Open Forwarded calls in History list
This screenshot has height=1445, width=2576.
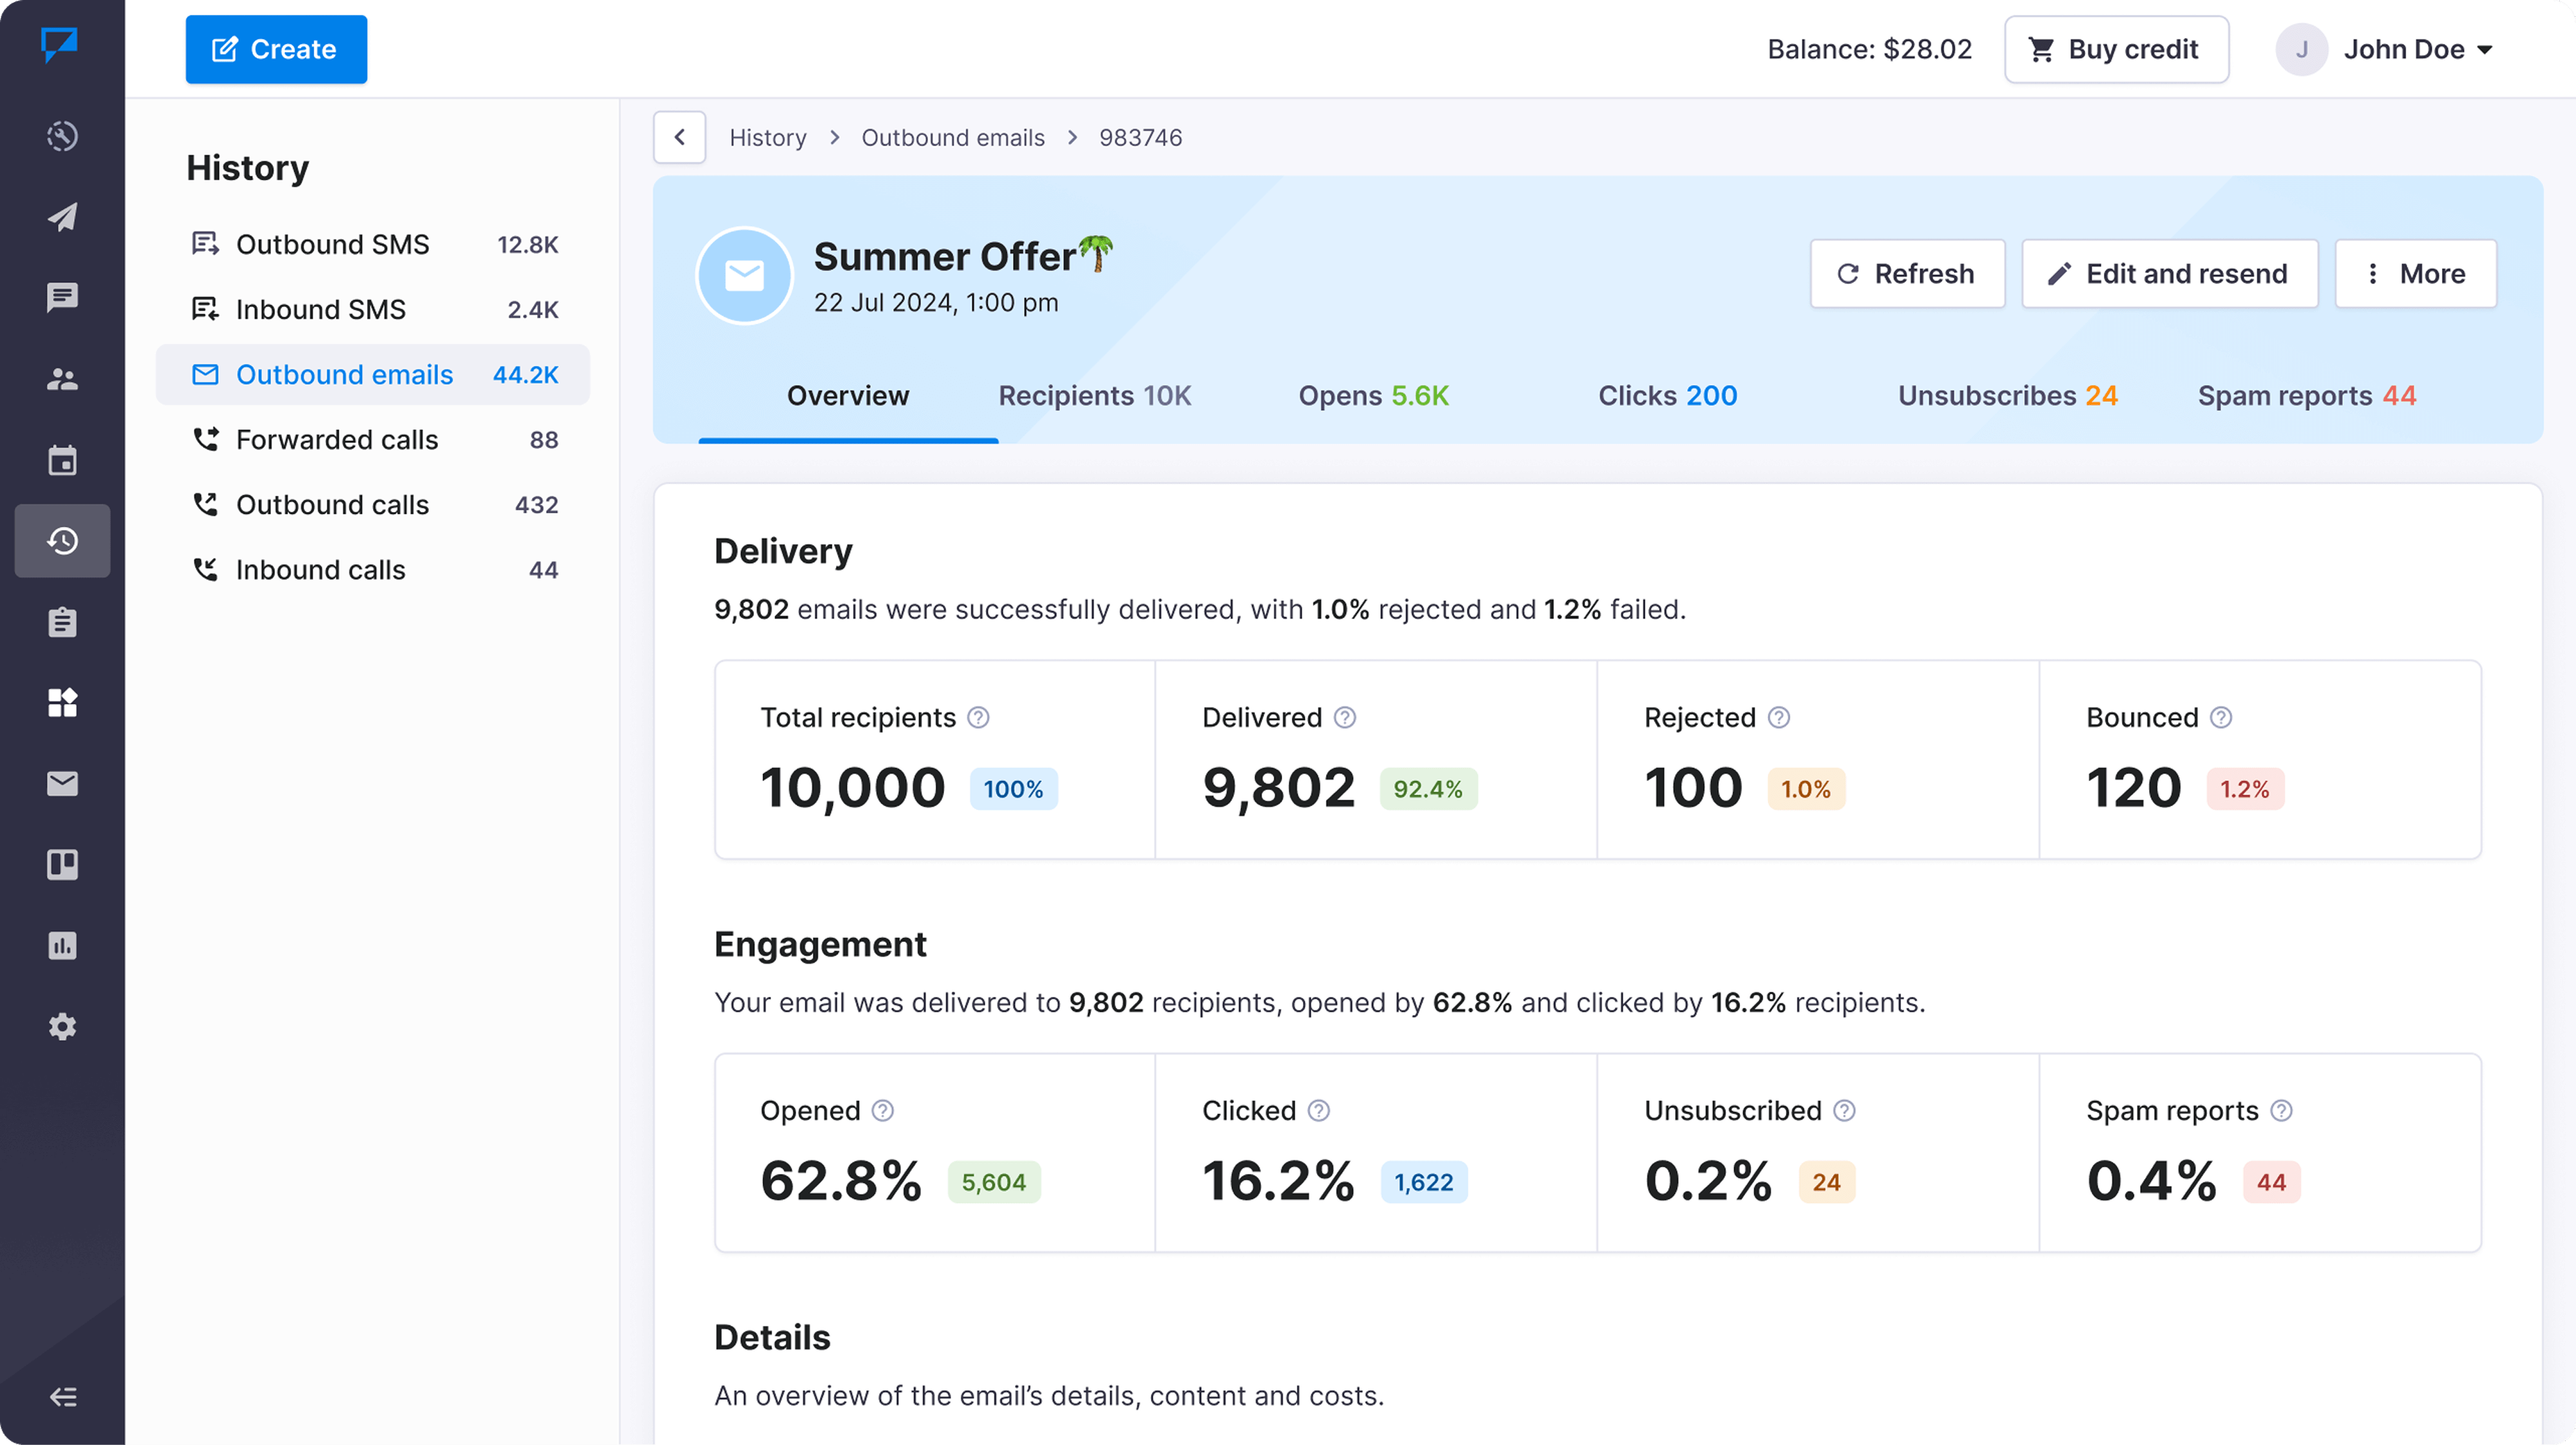(373, 440)
